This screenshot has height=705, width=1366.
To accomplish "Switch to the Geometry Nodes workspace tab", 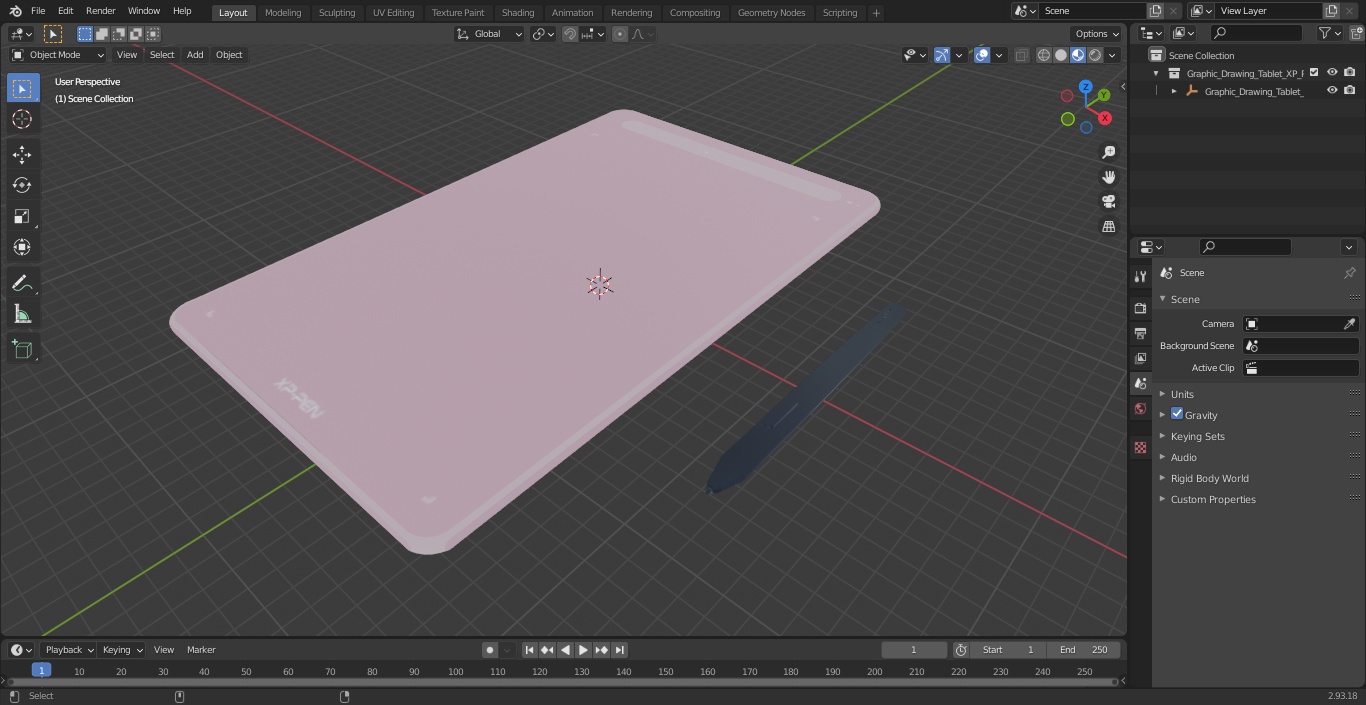I will 771,13.
